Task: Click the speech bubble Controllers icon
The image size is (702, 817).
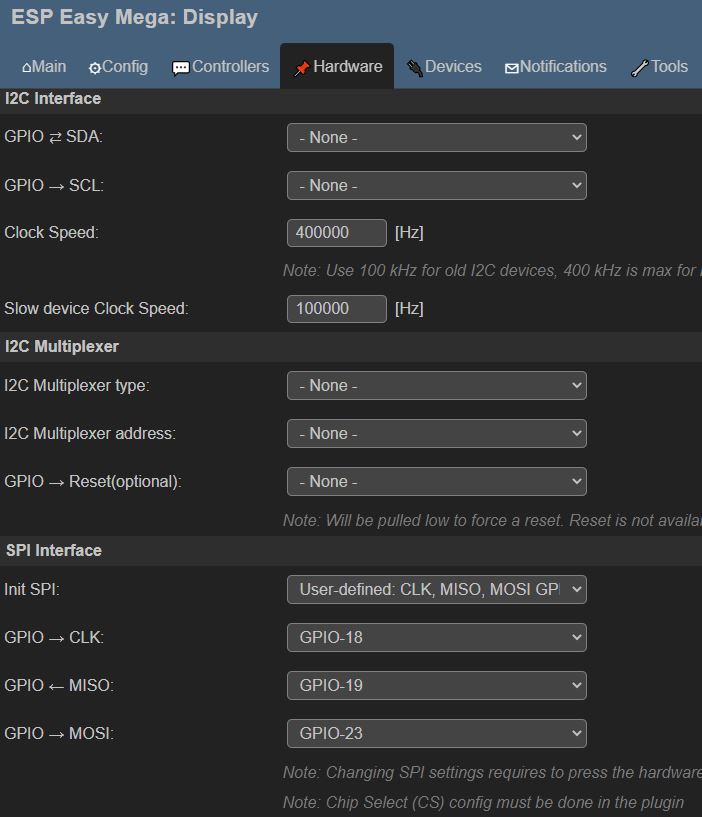Action: [180, 68]
